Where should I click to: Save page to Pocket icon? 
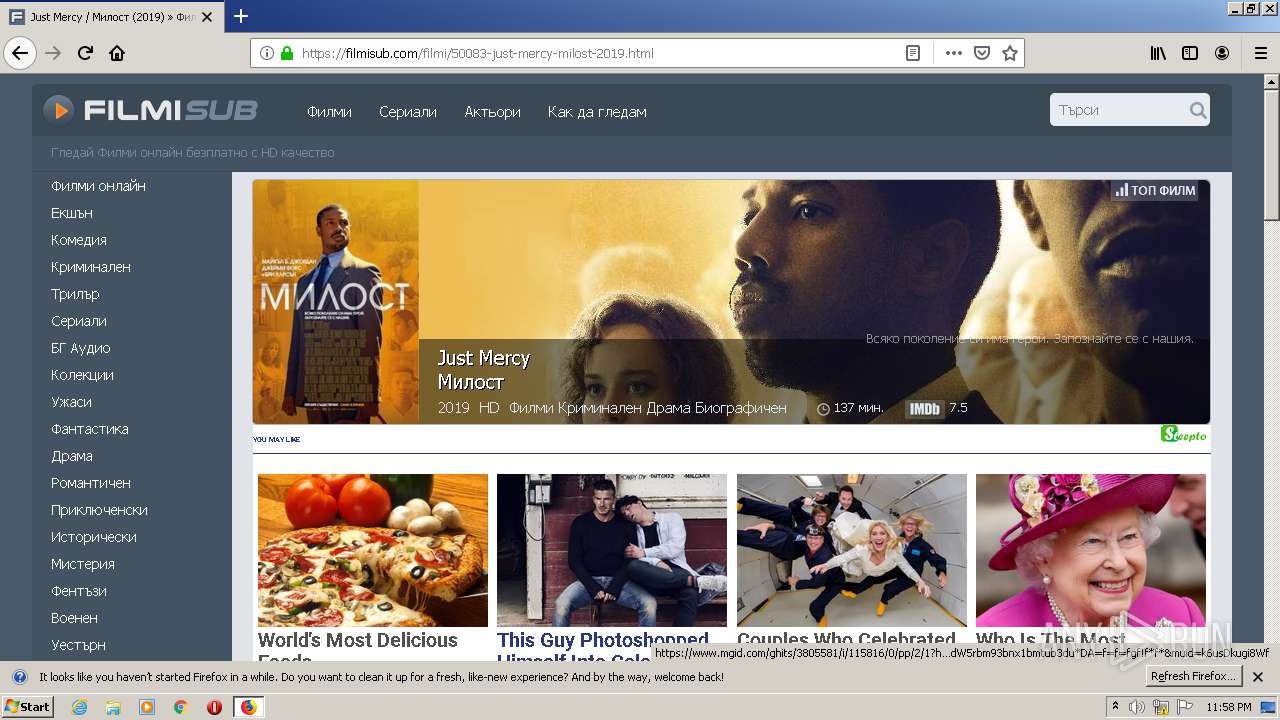tap(982, 53)
